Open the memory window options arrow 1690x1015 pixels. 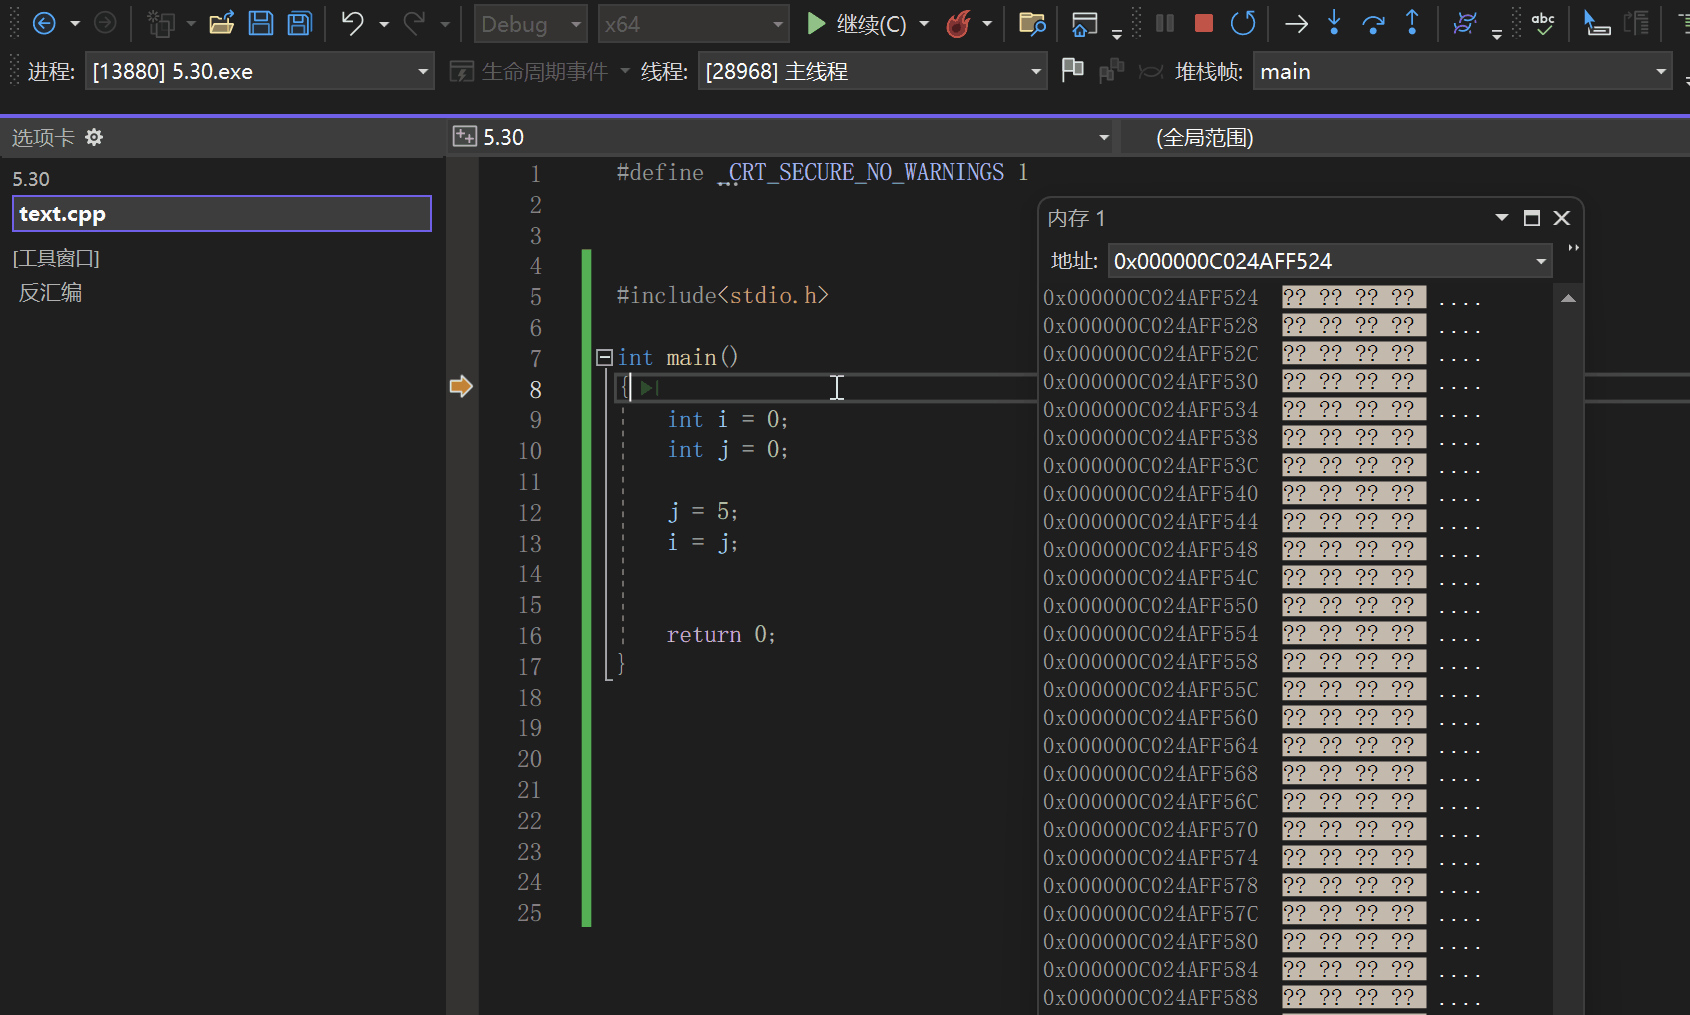[1502, 217]
